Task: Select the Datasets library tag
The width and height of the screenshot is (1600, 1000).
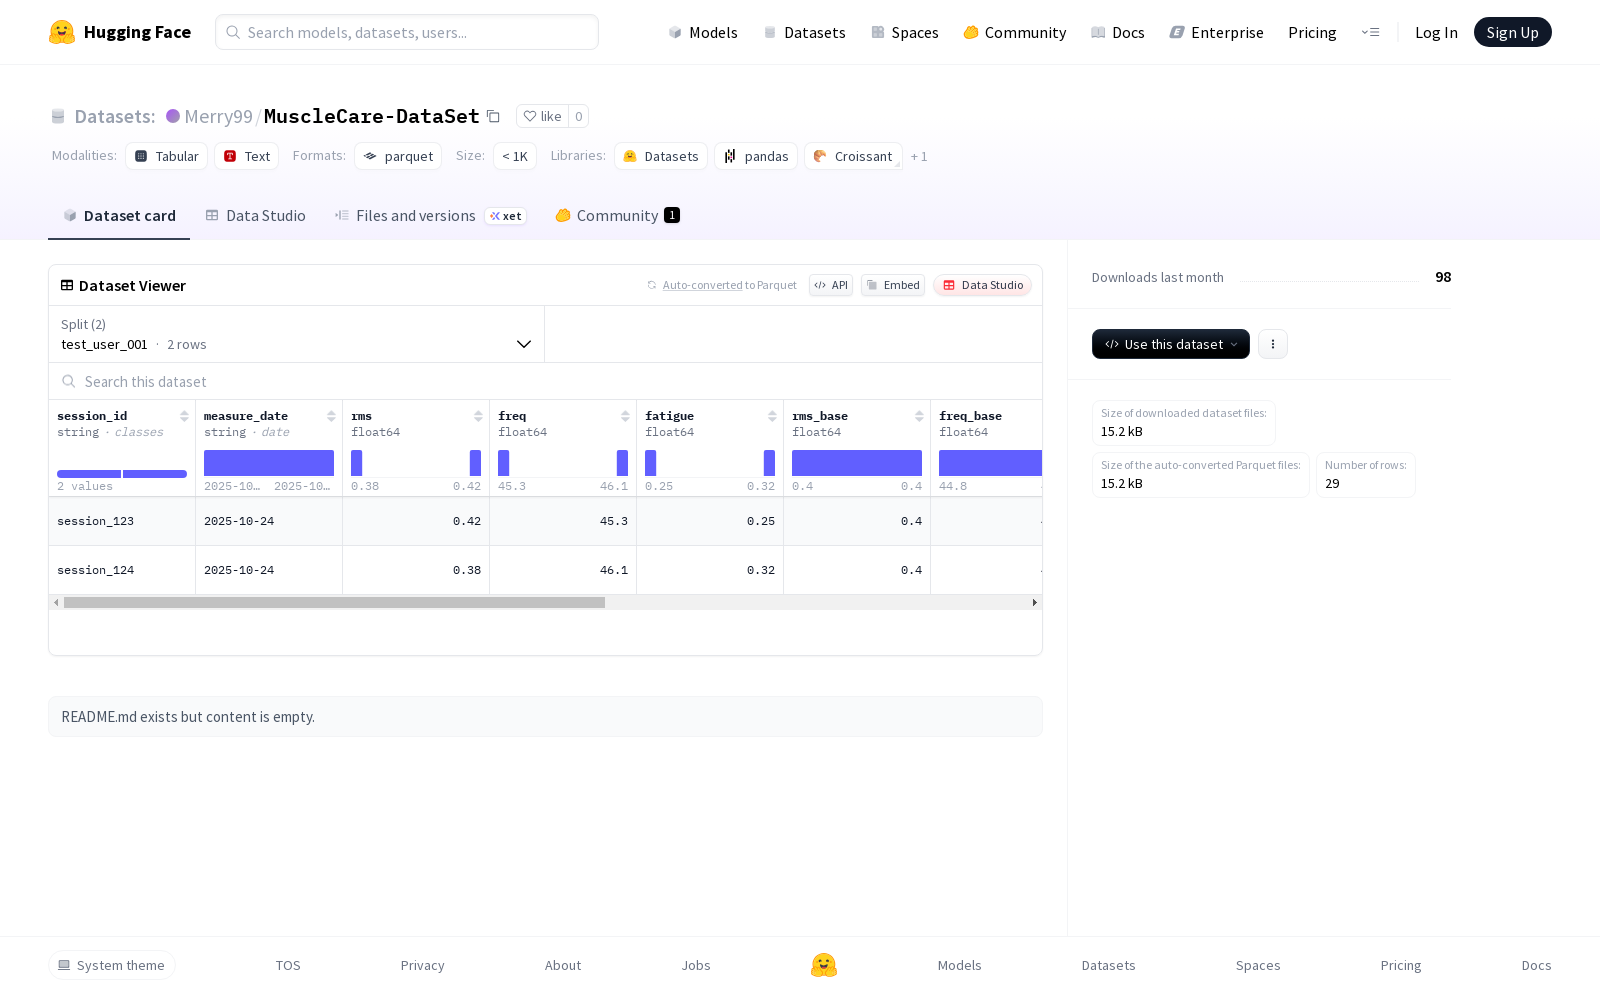Action: [661, 156]
